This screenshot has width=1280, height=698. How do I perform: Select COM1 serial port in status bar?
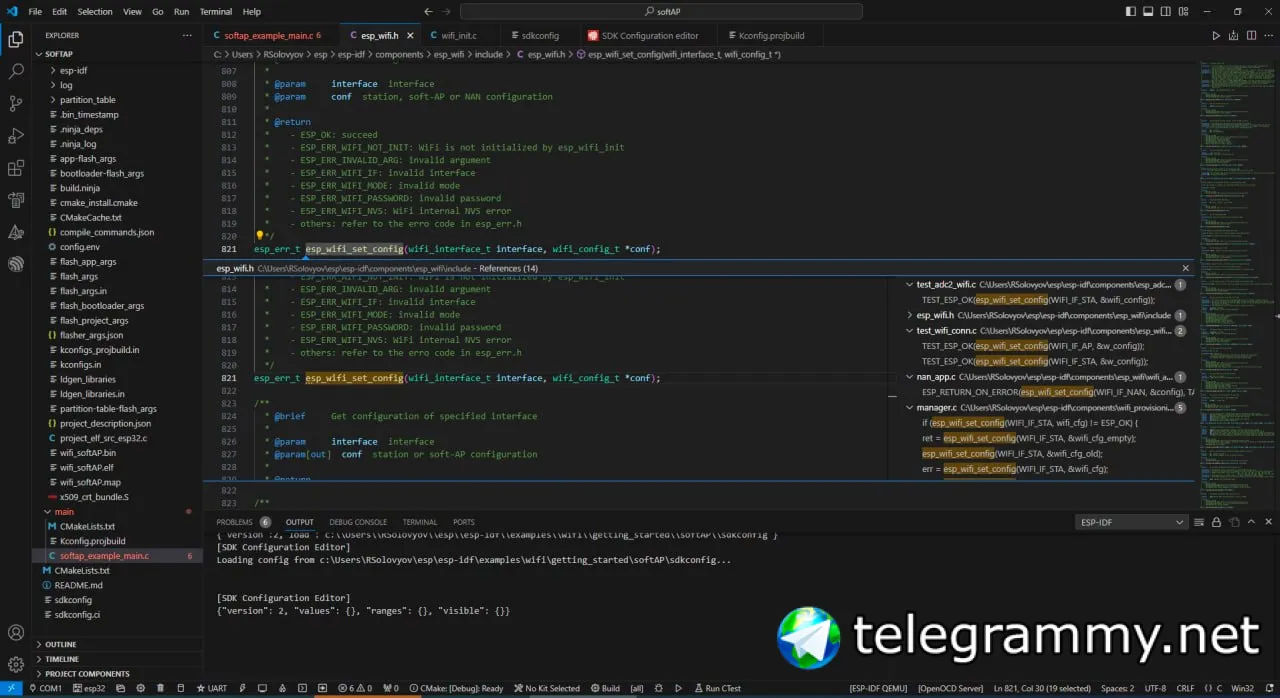point(46,688)
